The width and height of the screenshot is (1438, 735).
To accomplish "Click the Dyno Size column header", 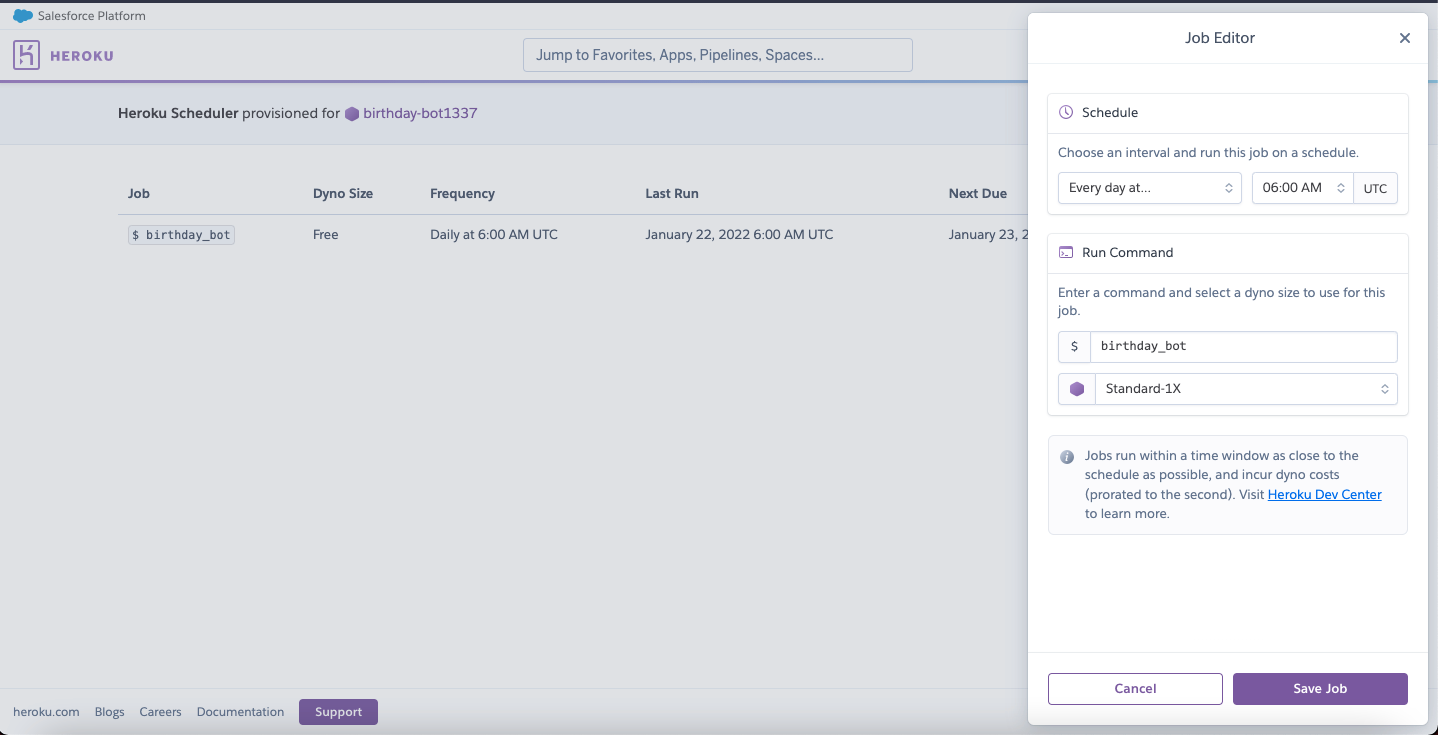I will (343, 194).
